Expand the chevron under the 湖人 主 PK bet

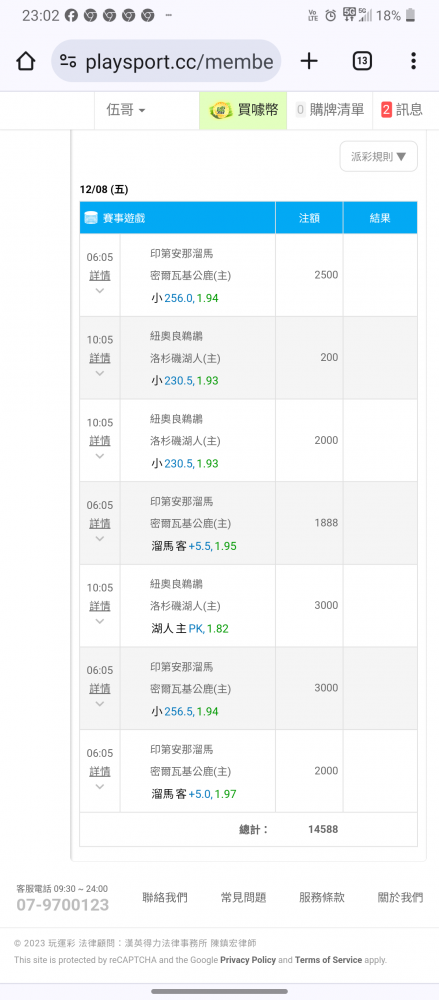coord(100,621)
